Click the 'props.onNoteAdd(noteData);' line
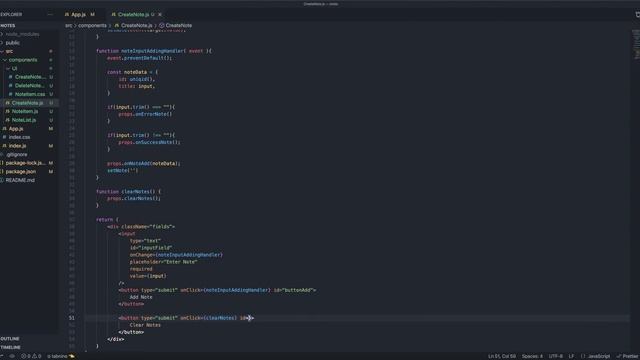The height and width of the screenshot is (360, 640). pos(144,163)
